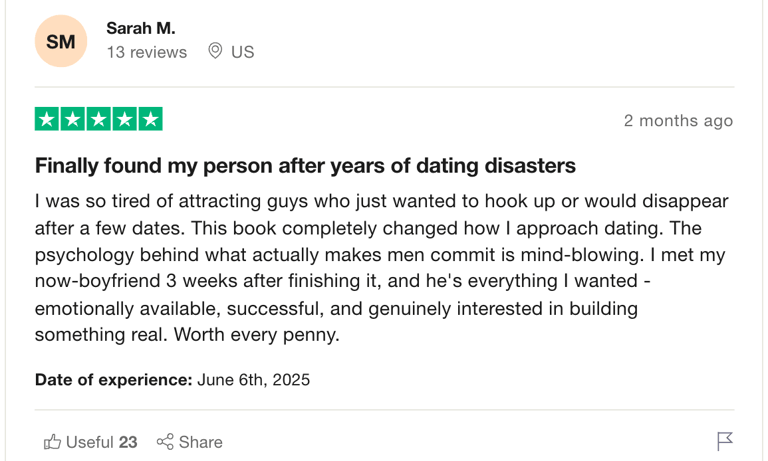Open Sarah M. reviewer profile name
This screenshot has width=768, height=461.
(141, 28)
